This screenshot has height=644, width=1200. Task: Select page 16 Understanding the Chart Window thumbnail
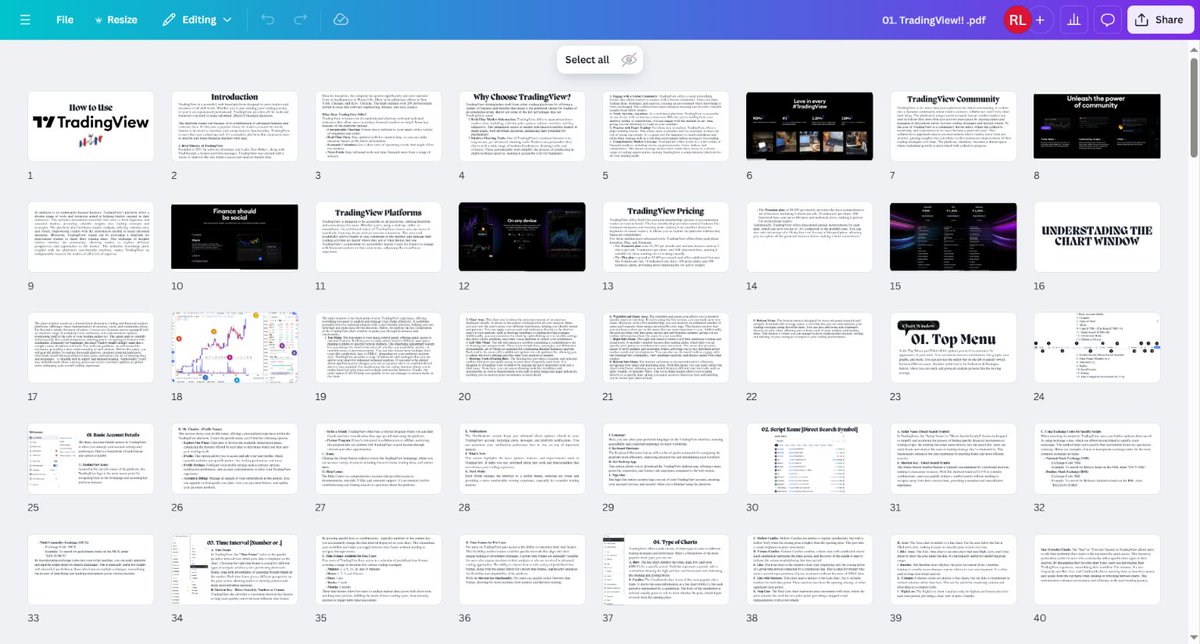coord(1096,237)
